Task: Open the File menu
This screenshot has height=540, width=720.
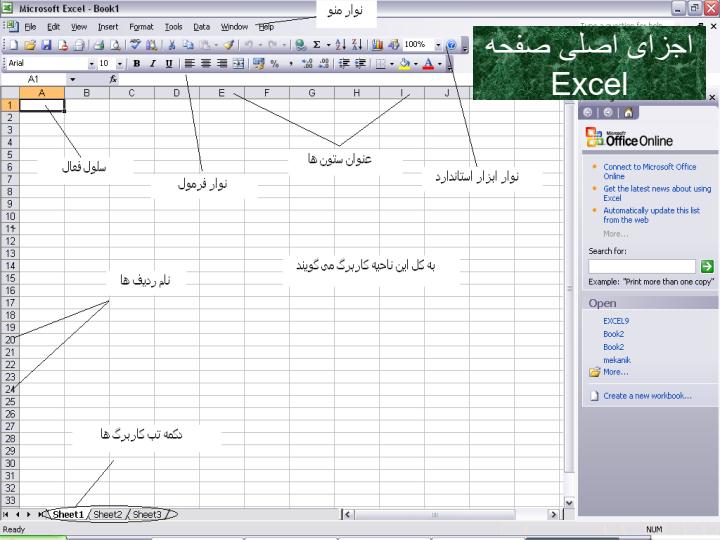Action: click(x=30, y=27)
